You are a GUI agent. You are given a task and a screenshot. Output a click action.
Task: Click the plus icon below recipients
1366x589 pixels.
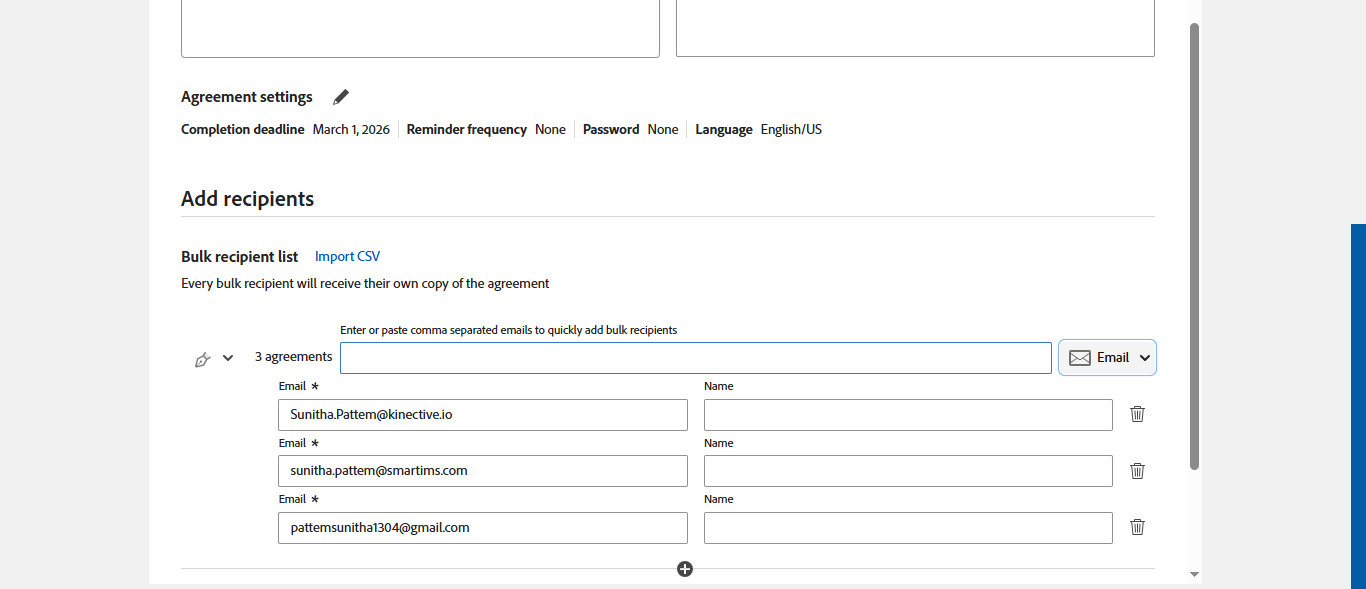click(685, 569)
